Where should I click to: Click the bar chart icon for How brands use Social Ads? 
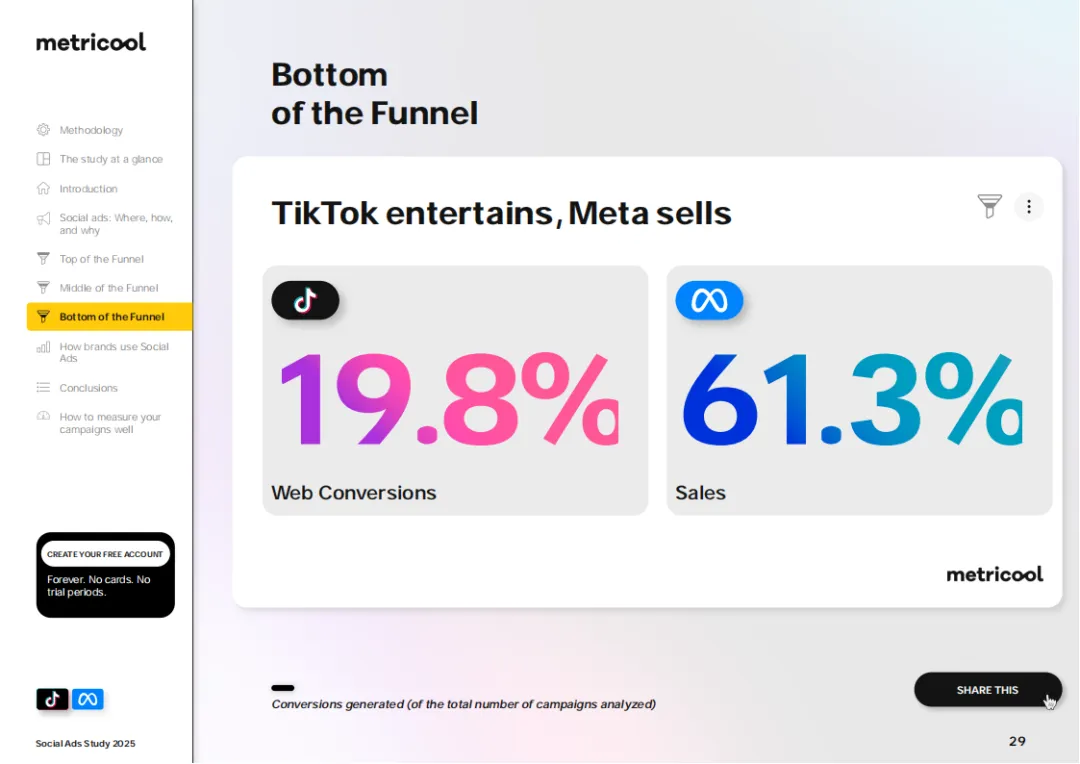coord(43,347)
